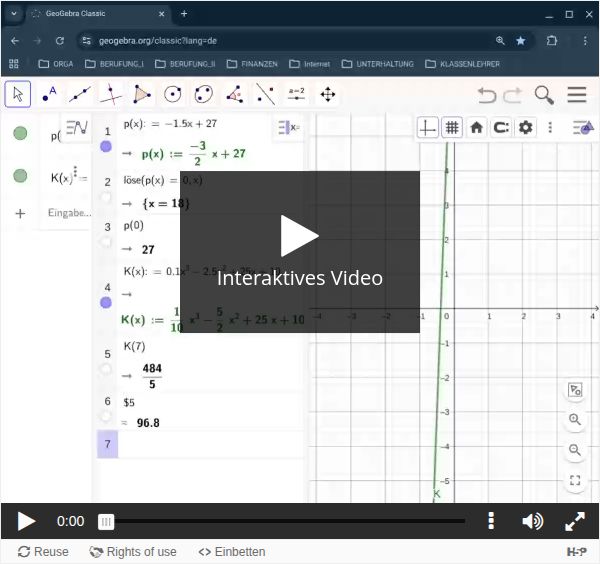Pick the Circle with center tool

(x=173, y=95)
